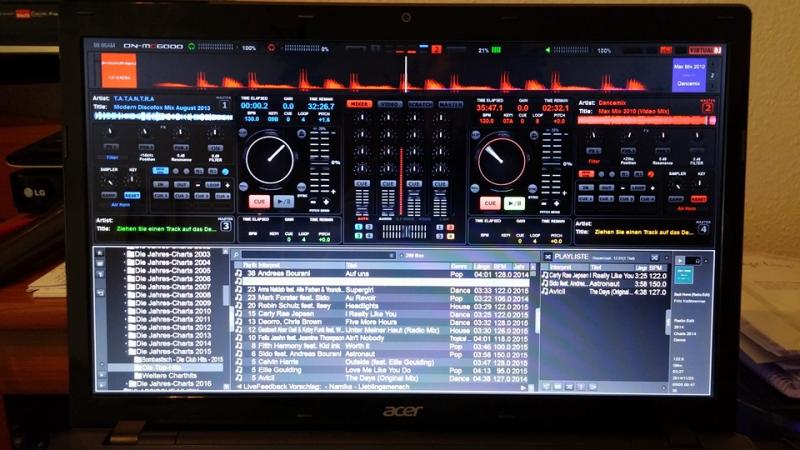Switch to the MASTER tab
The image size is (800, 450).
pyautogui.click(x=451, y=104)
